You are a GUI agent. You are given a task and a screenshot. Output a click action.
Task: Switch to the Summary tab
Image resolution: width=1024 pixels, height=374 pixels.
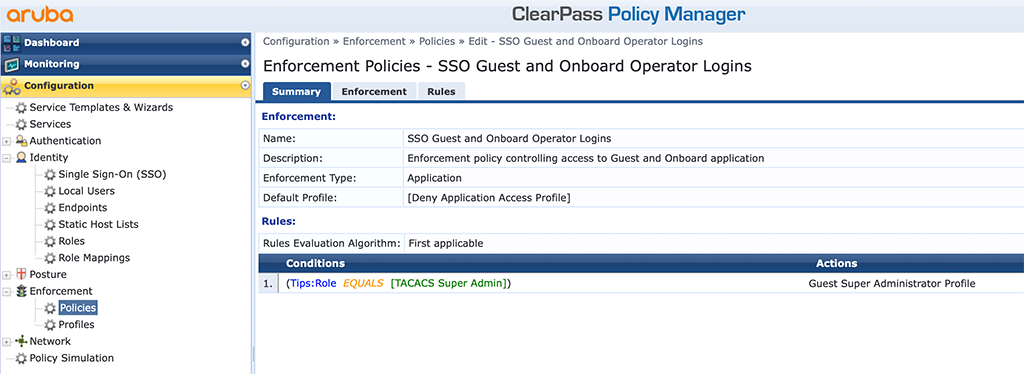pos(296,91)
